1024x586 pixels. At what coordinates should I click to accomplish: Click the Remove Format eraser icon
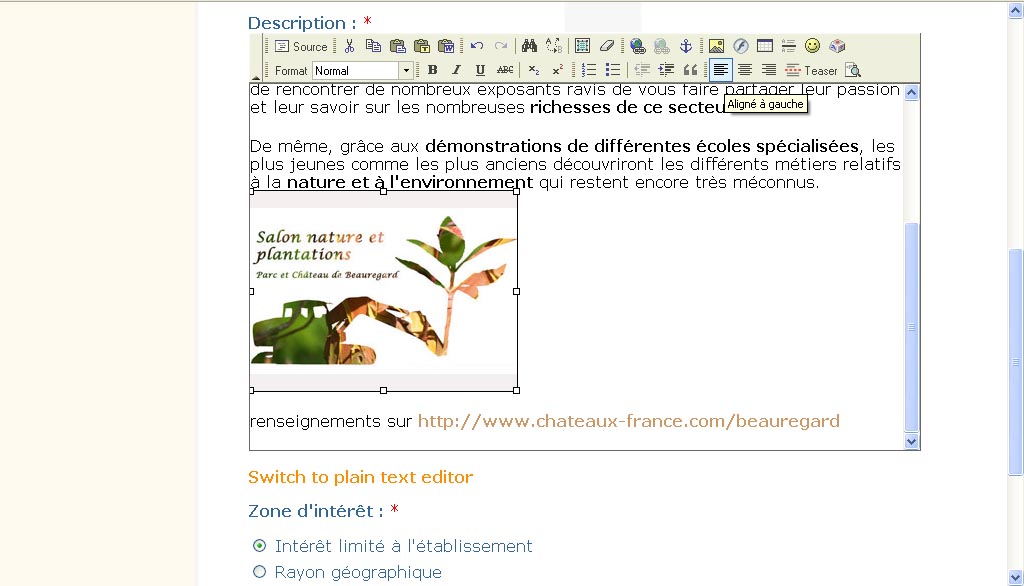tap(607, 46)
